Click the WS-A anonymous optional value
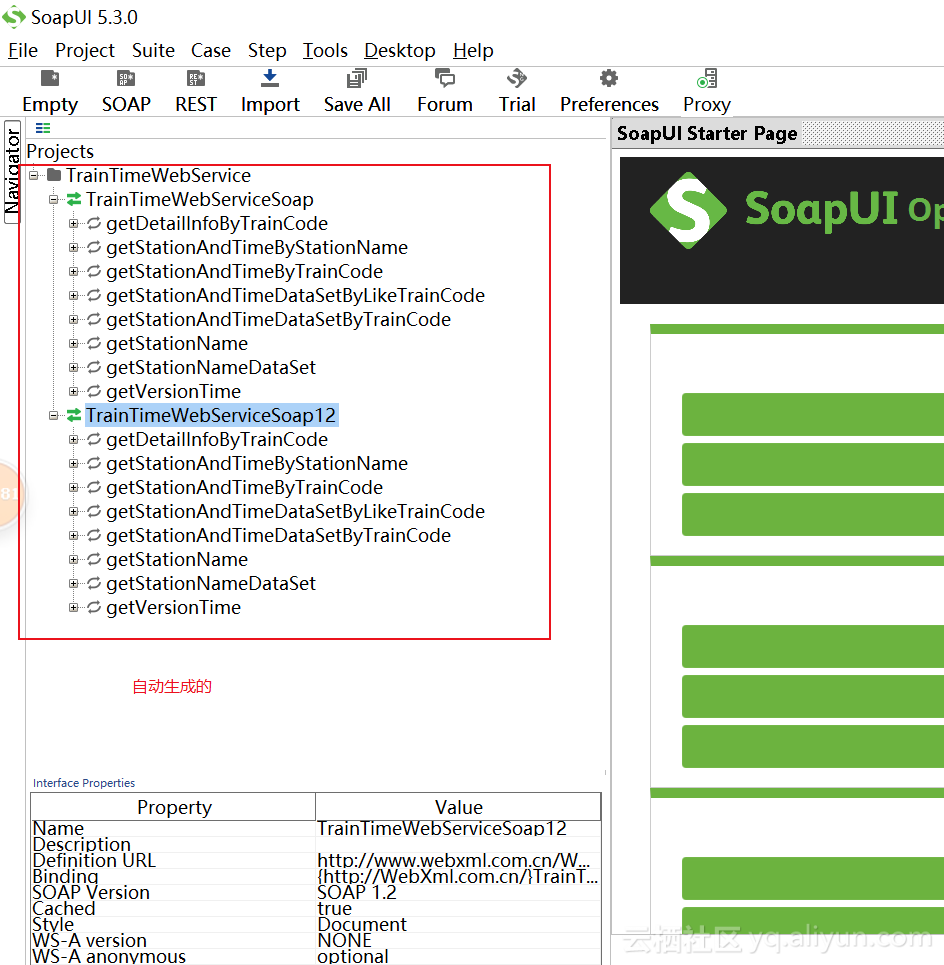The width and height of the screenshot is (944, 965). [x=458, y=956]
